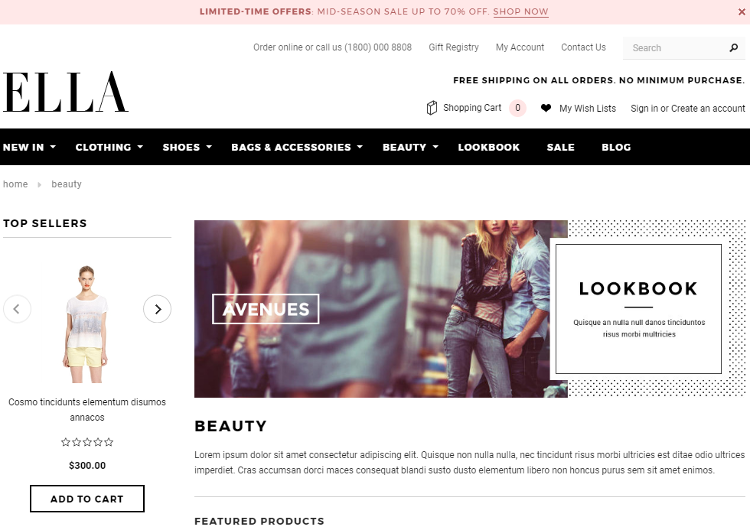
Task: Open the Lookbook menu item
Action: pyautogui.click(x=488, y=147)
